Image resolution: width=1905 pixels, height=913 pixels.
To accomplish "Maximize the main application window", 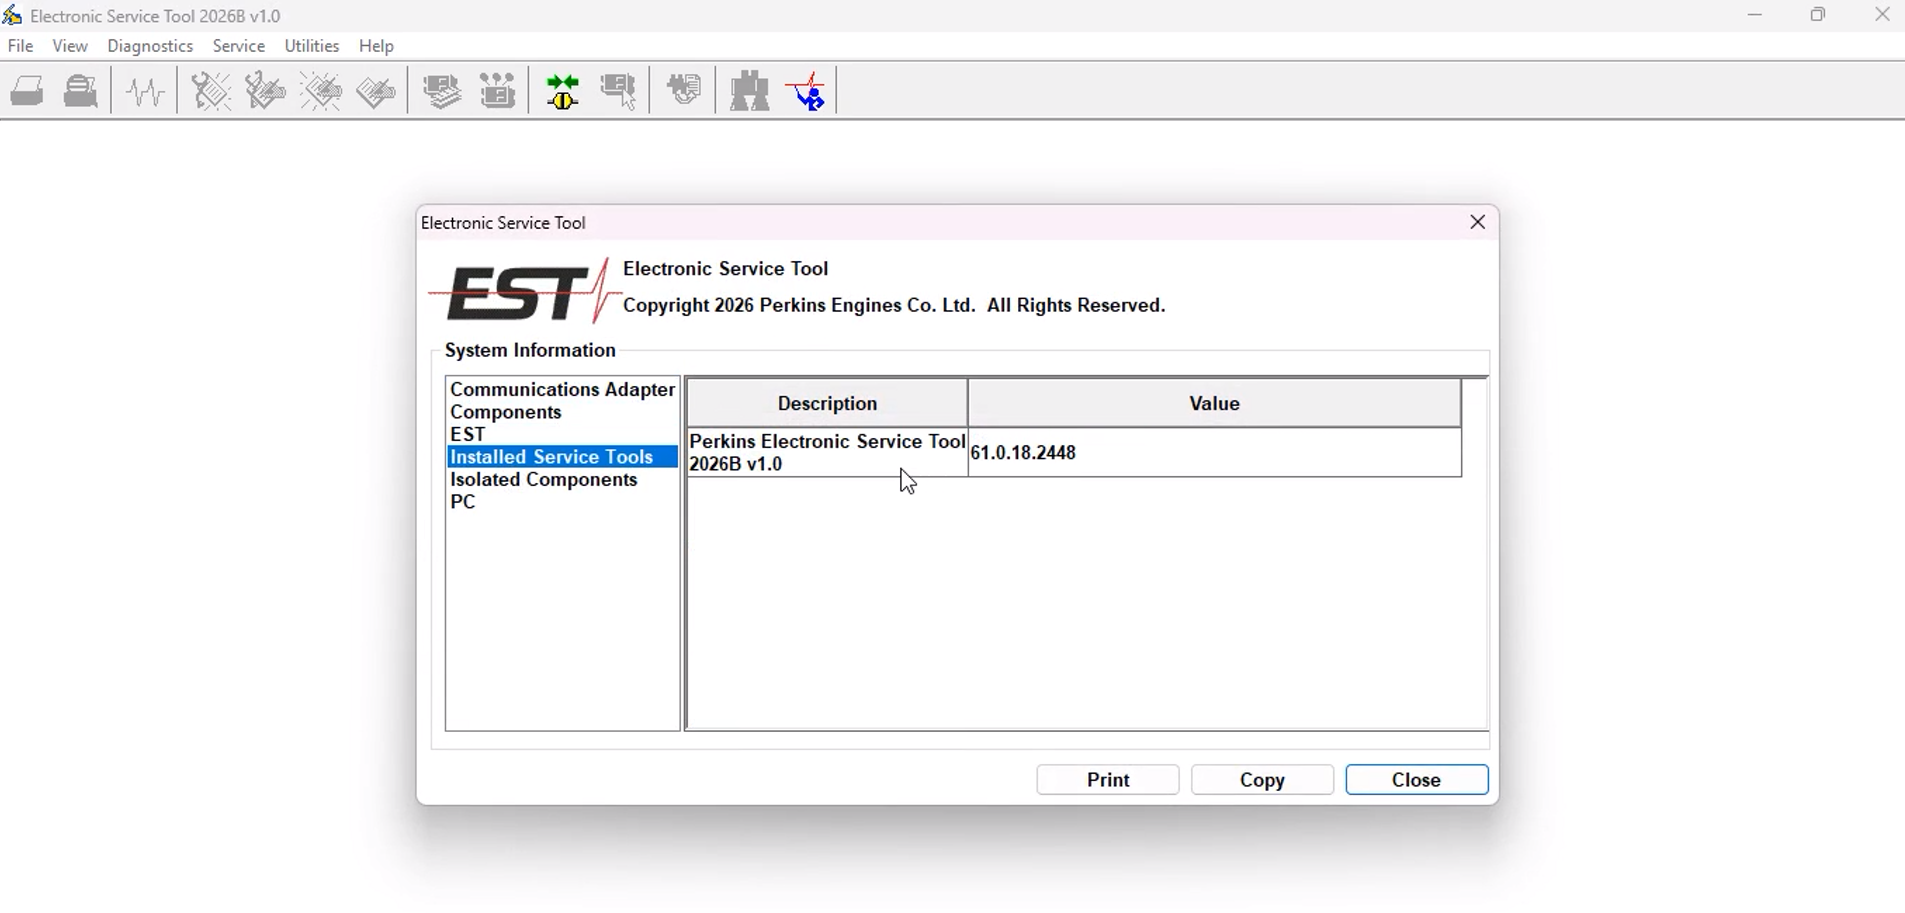I will (1819, 15).
